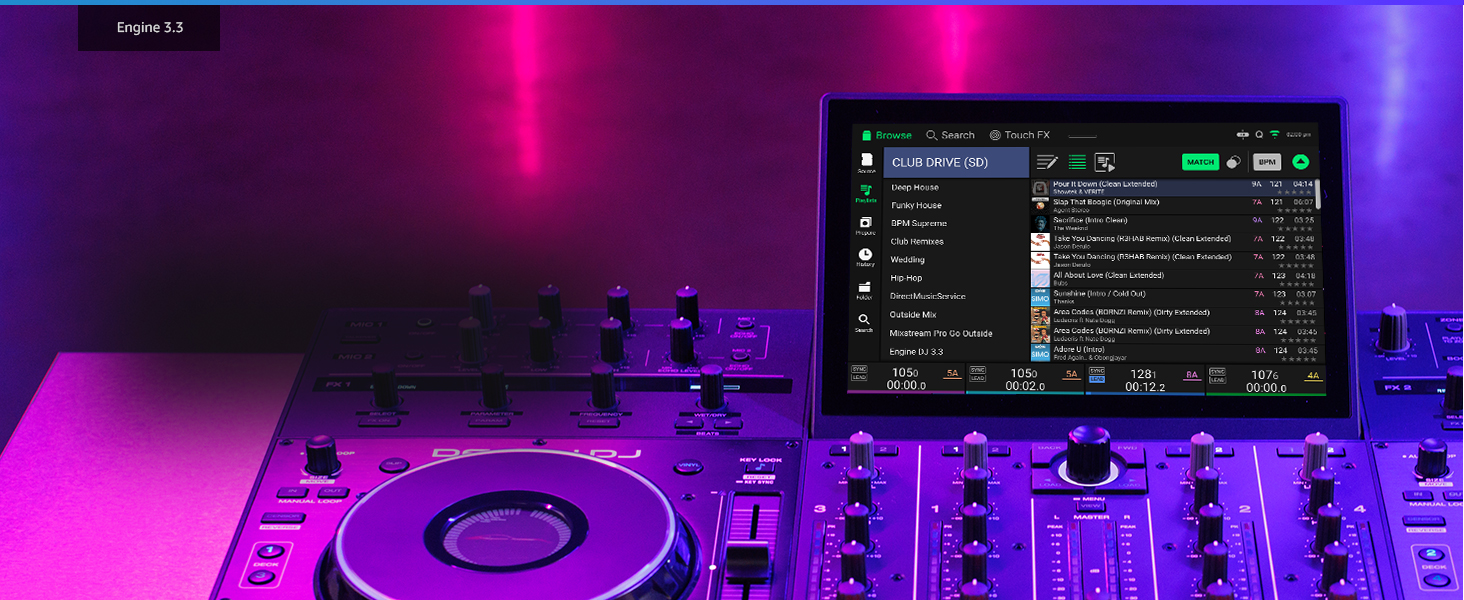The width and height of the screenshot is (1464, 600).
Task: Tap the Q quantize status icon
Action: (x=1260, y=134)
